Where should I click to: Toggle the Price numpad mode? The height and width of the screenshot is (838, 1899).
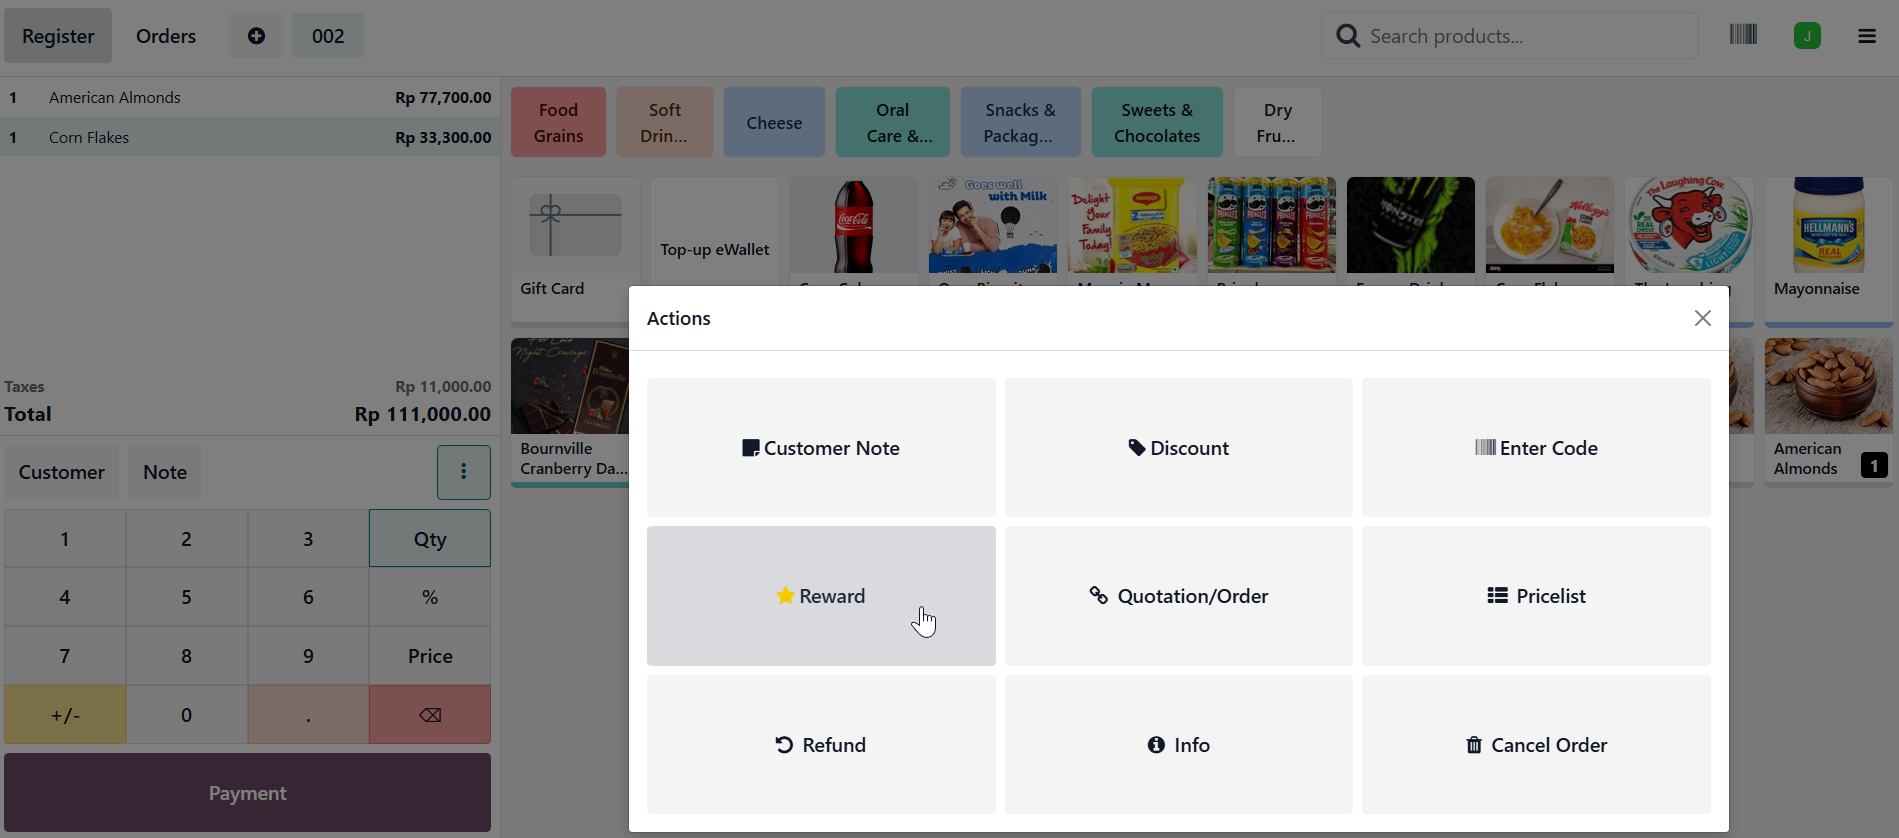tap(430, 656)
